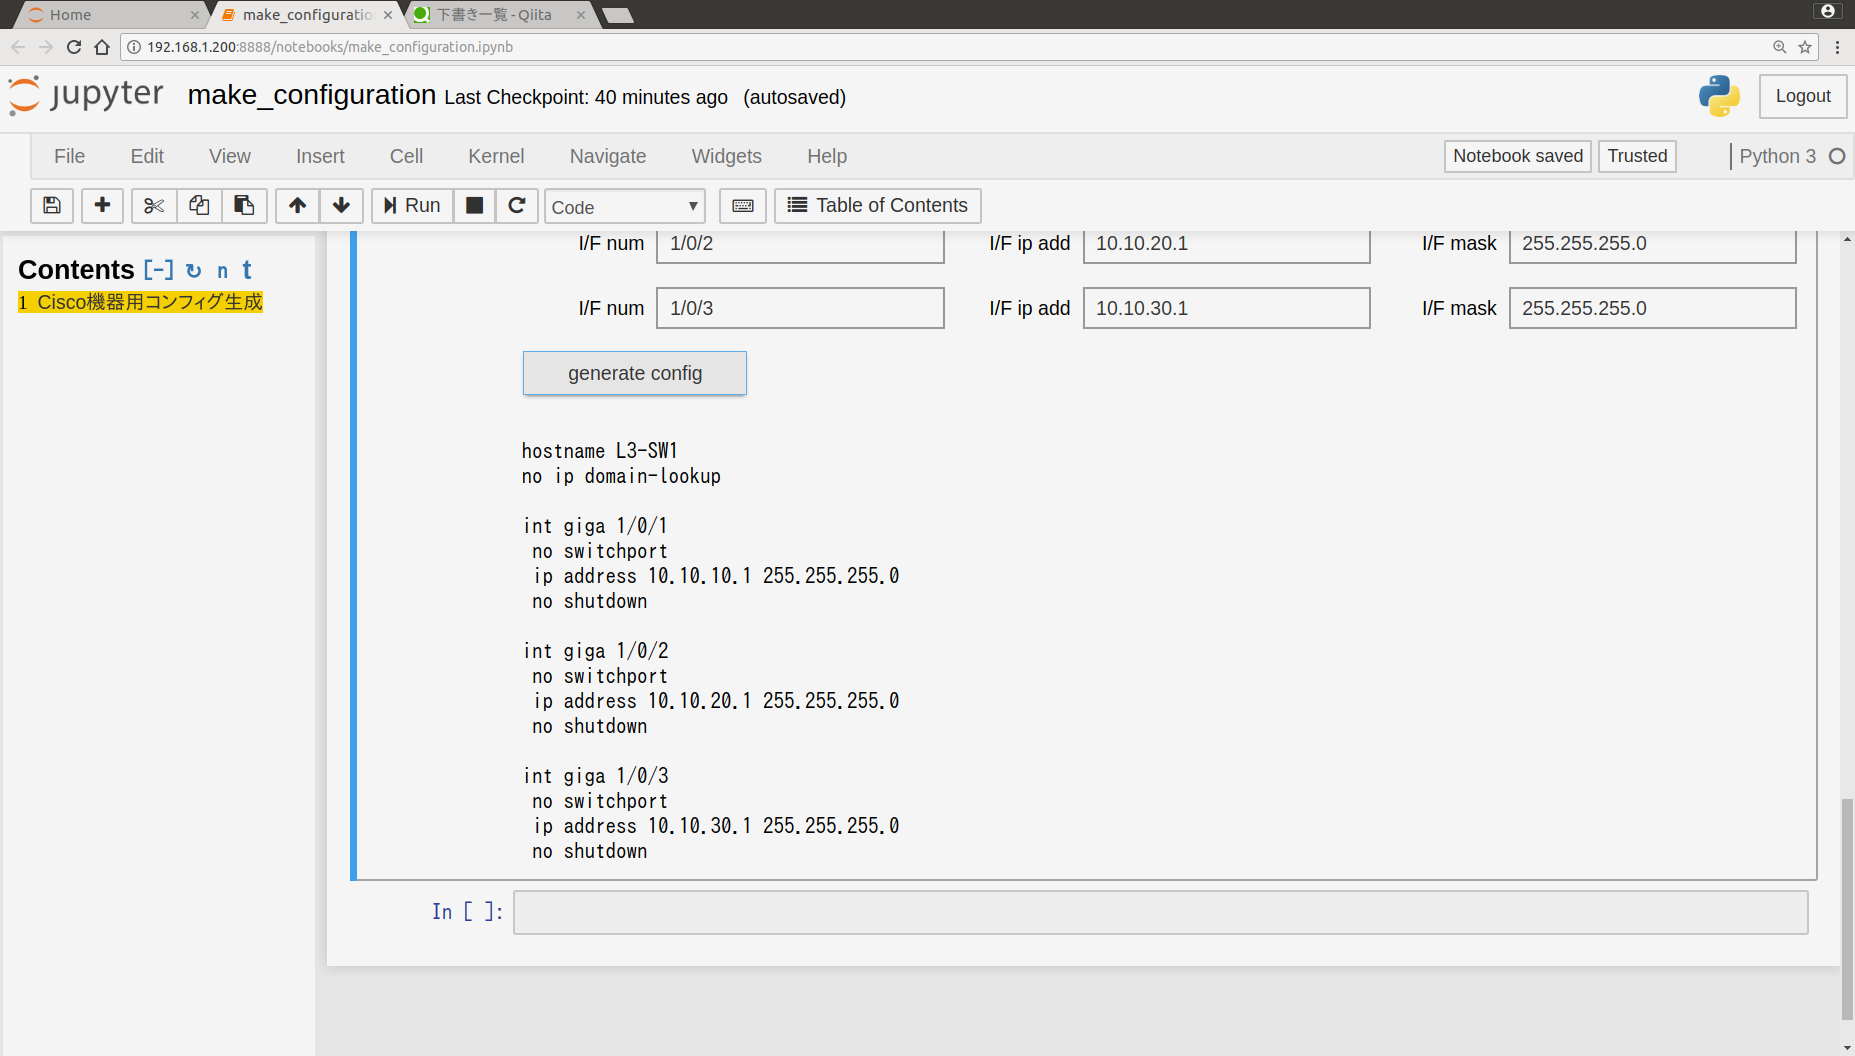Open Cisco機器用コンフィグ生成 from Contents list
The width and height of the screenshot is (1855, 1056).
[x=140, y=302]
